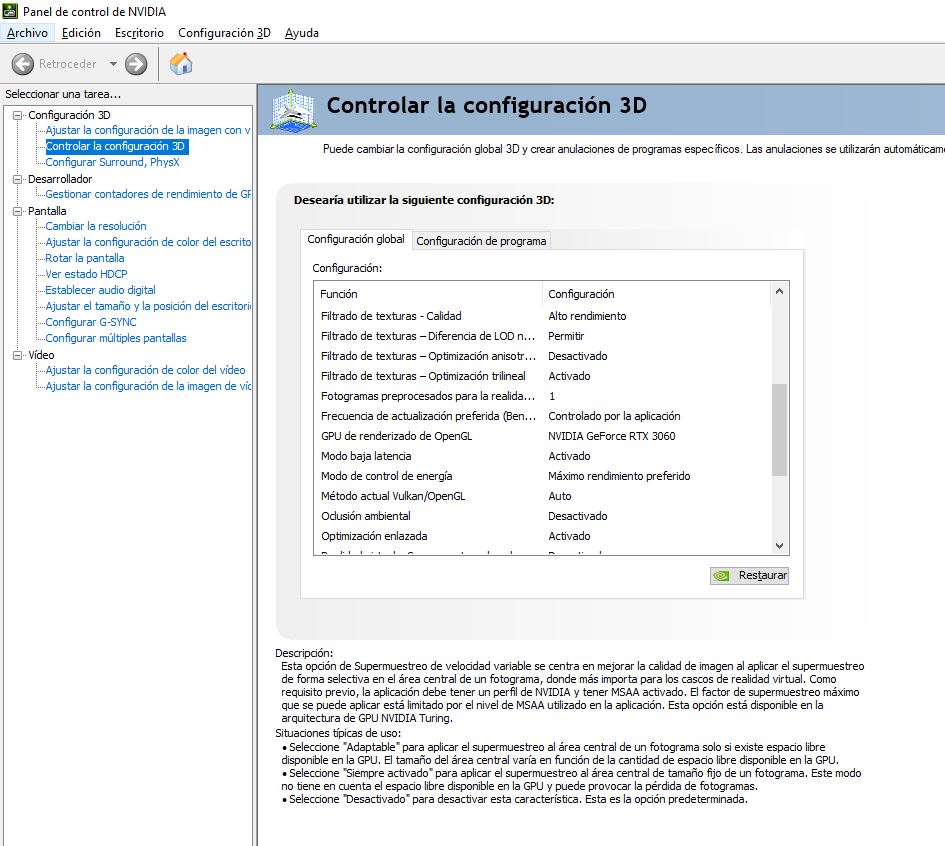Select Filtrado de texturas – Optimización anisotr… row
The height and width of the screenshot is (846, 945).
tap(542, 356)
